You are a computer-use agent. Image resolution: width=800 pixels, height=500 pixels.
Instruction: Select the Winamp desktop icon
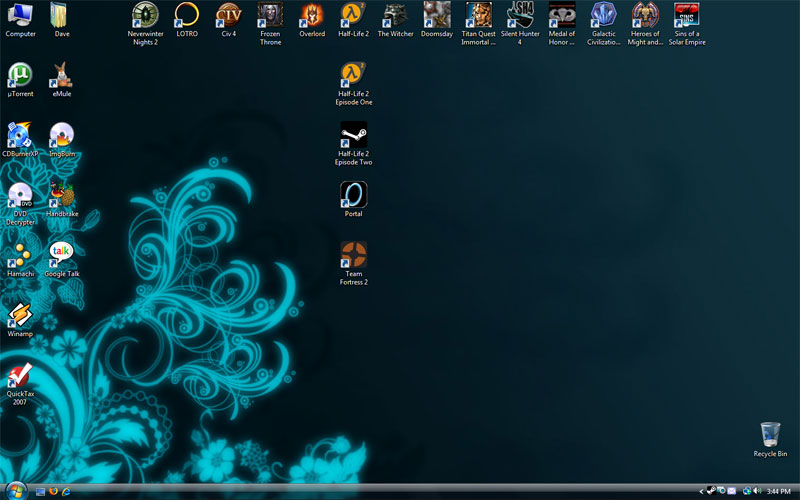[20, 315]
